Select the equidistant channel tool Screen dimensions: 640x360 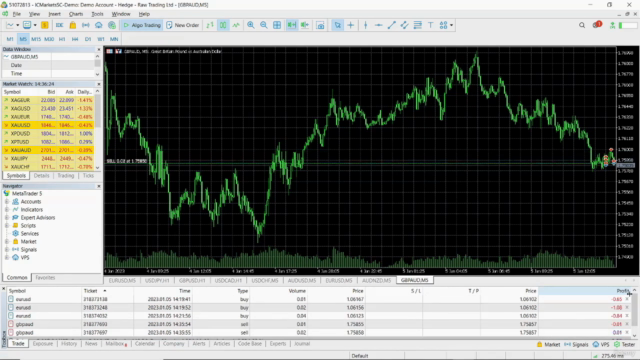tap(404, 25)
